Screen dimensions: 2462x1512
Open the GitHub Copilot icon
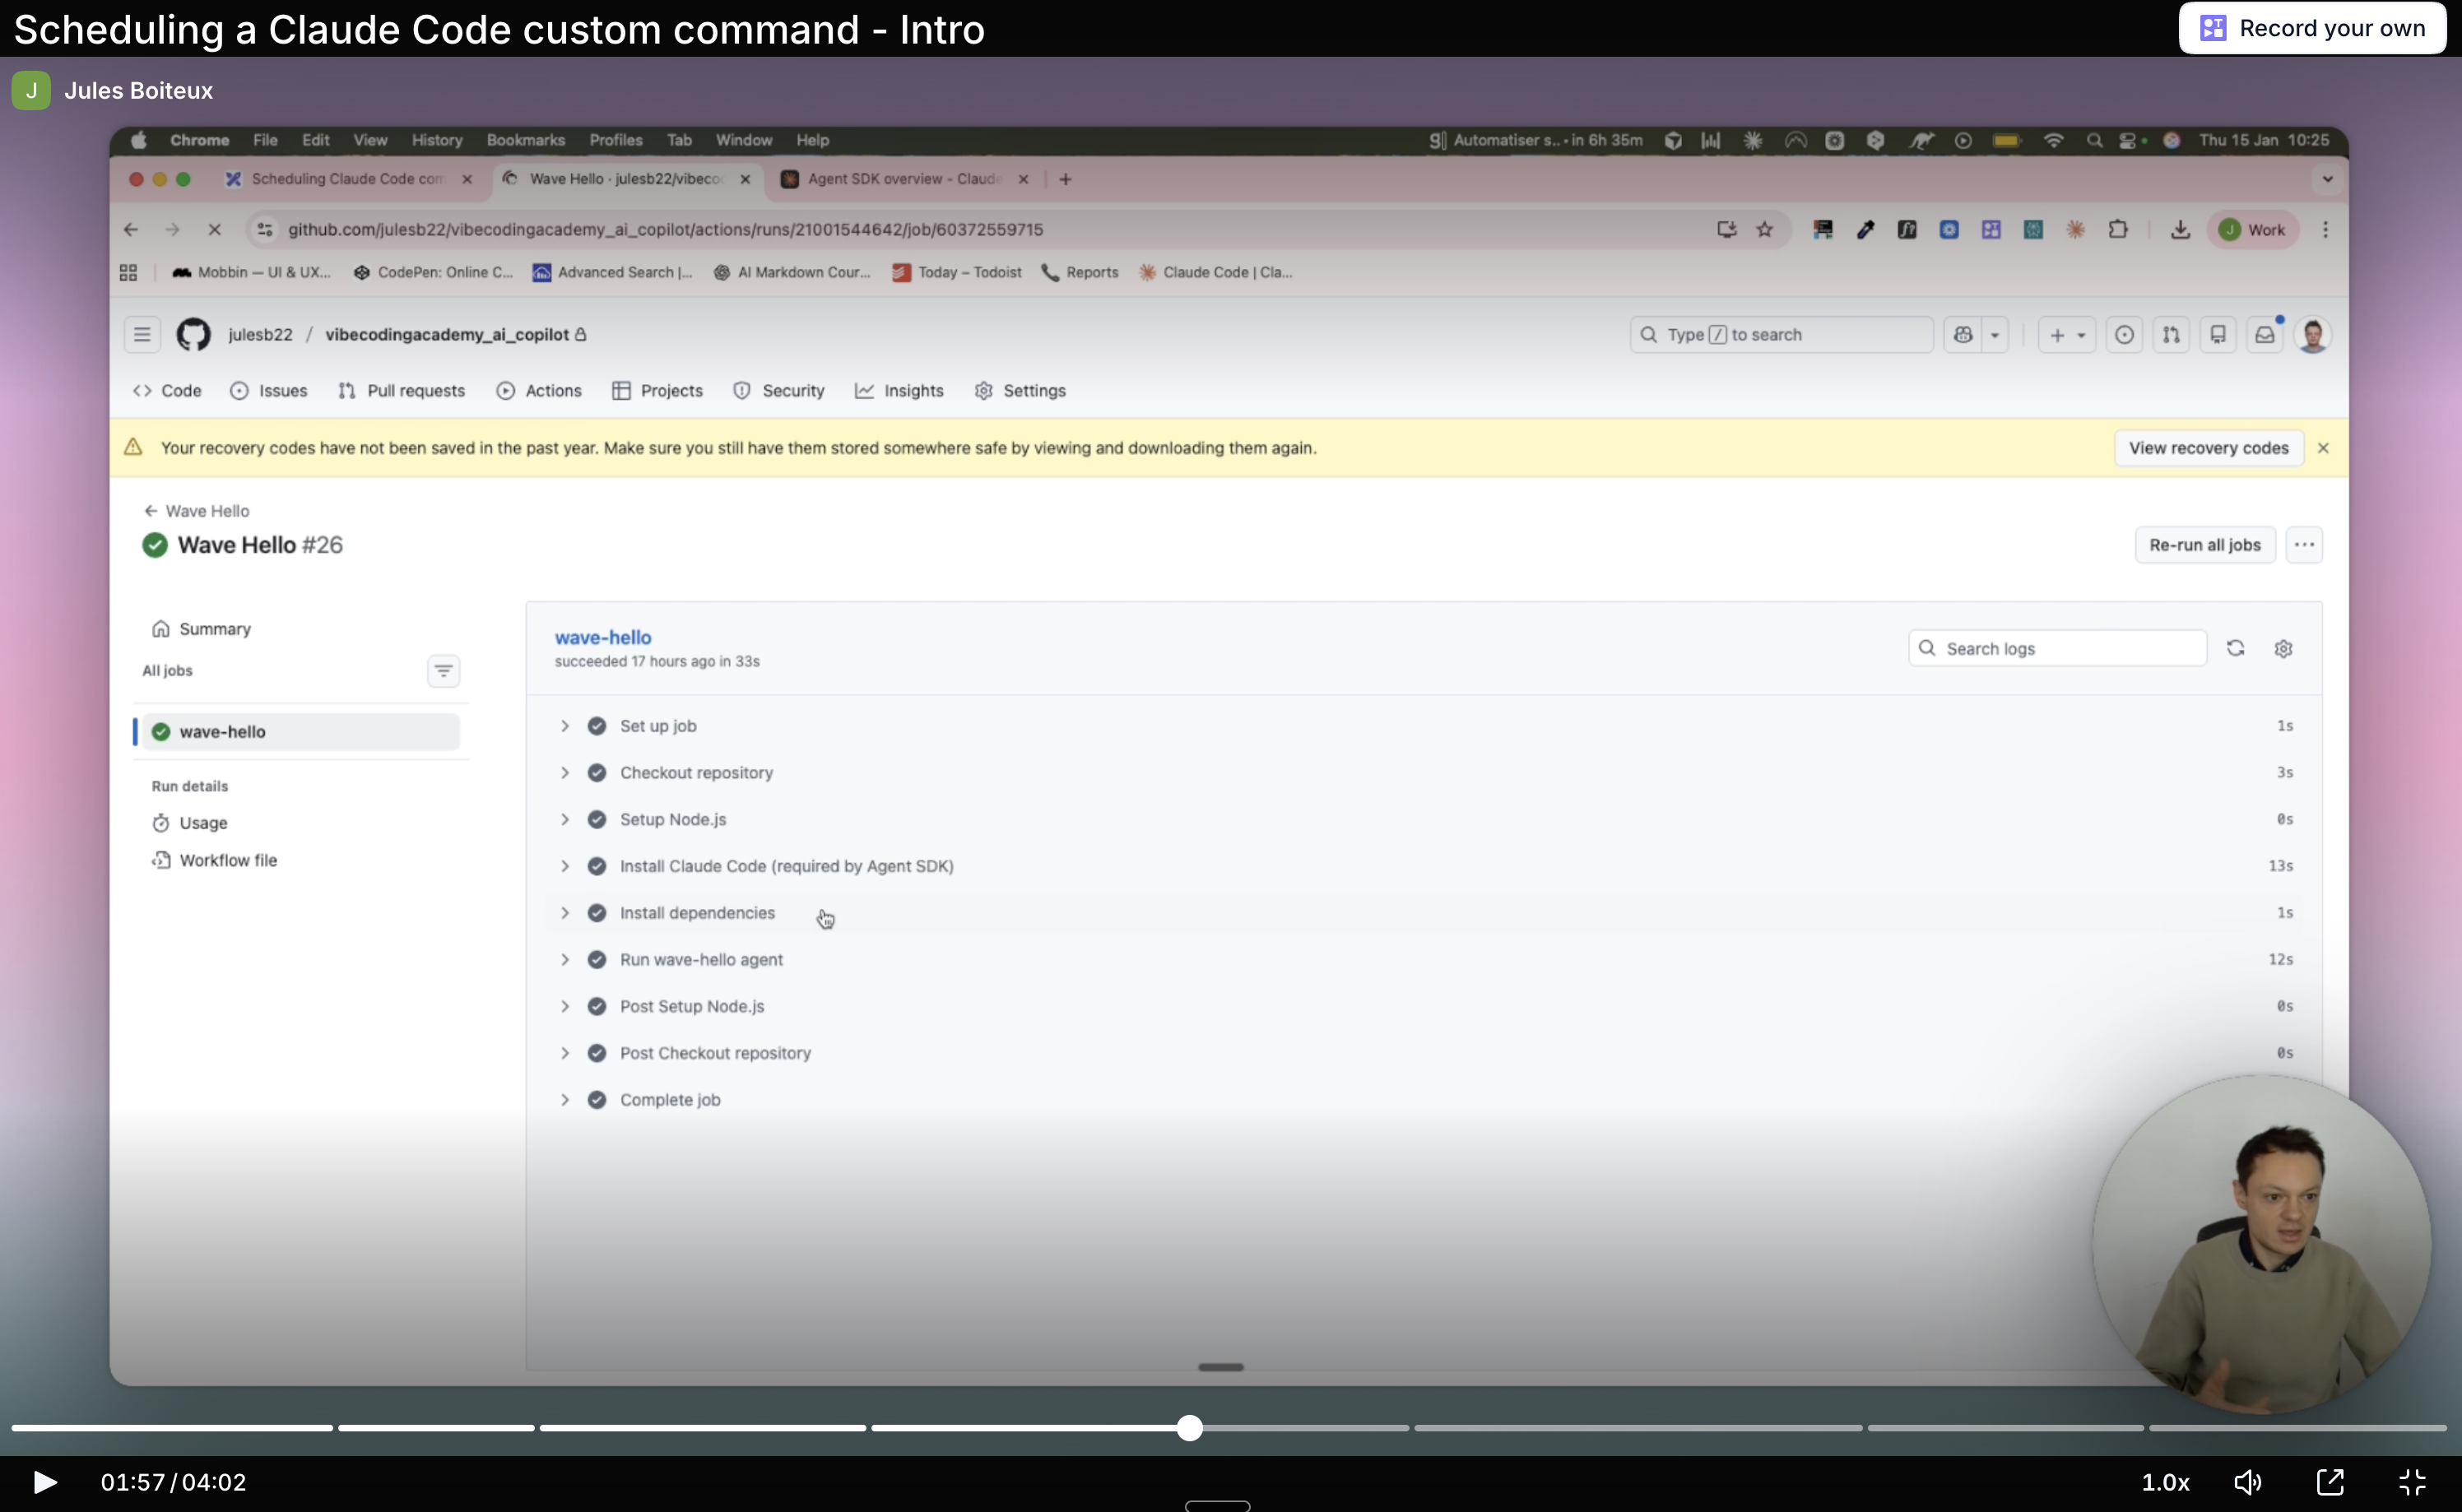pyautogui.click(x=1963, y=335)
